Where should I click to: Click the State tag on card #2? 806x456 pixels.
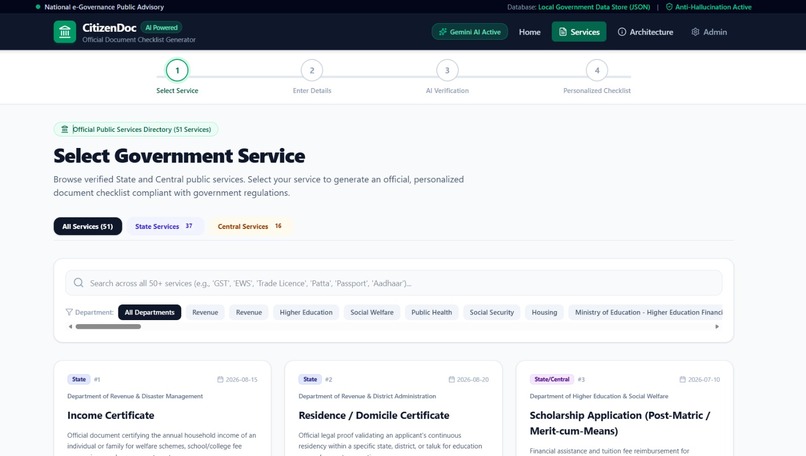(x=310, y=379)
